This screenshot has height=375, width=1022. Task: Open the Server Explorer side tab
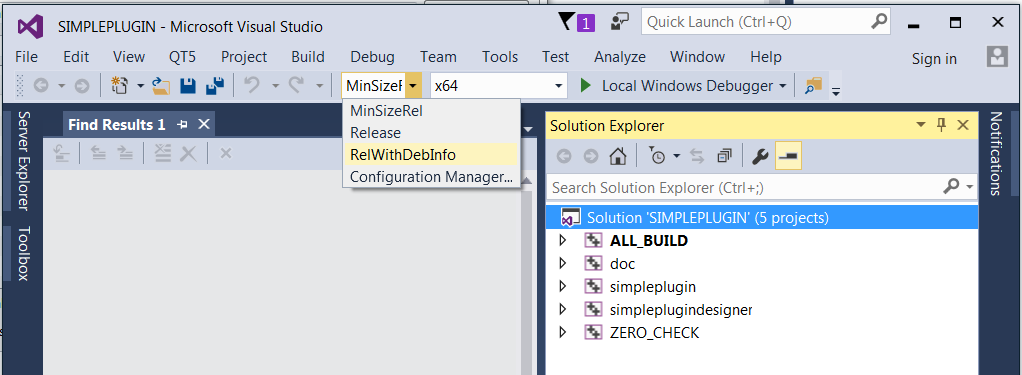23,160
